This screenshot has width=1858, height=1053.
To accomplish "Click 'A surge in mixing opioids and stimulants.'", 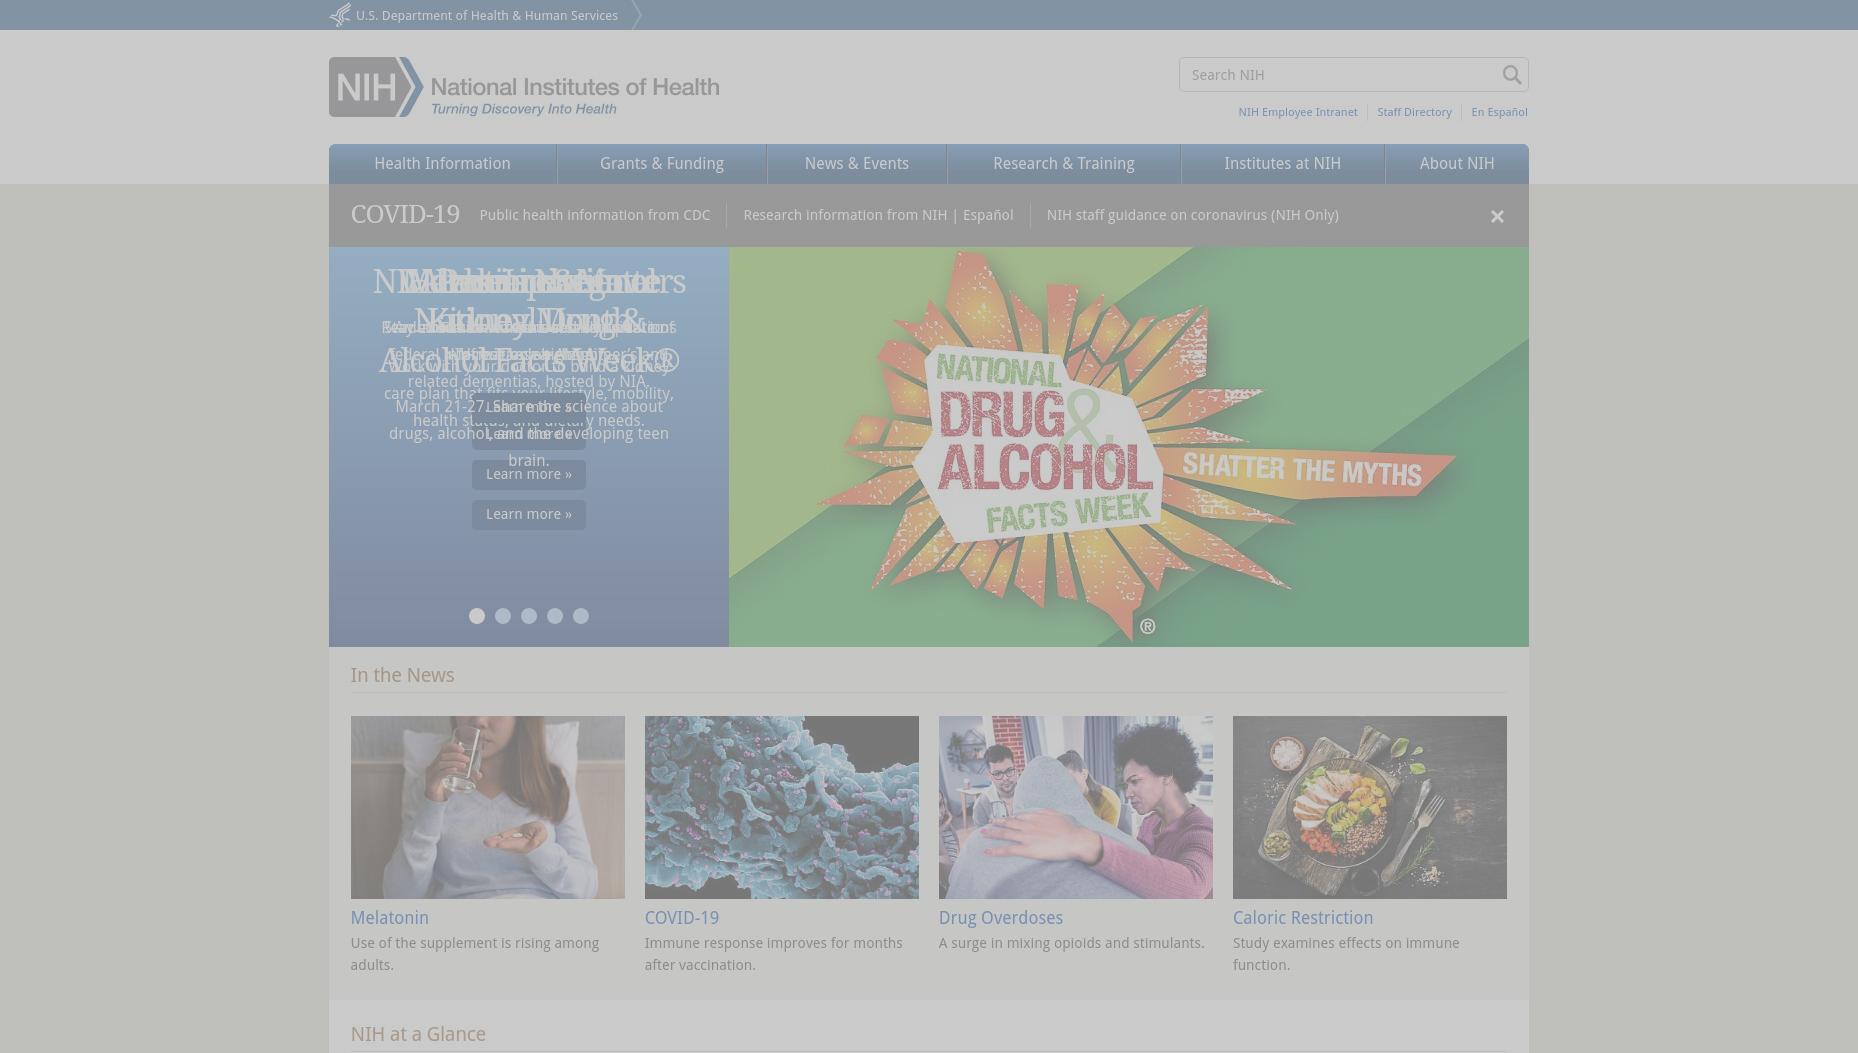I will coord(1071,943).
